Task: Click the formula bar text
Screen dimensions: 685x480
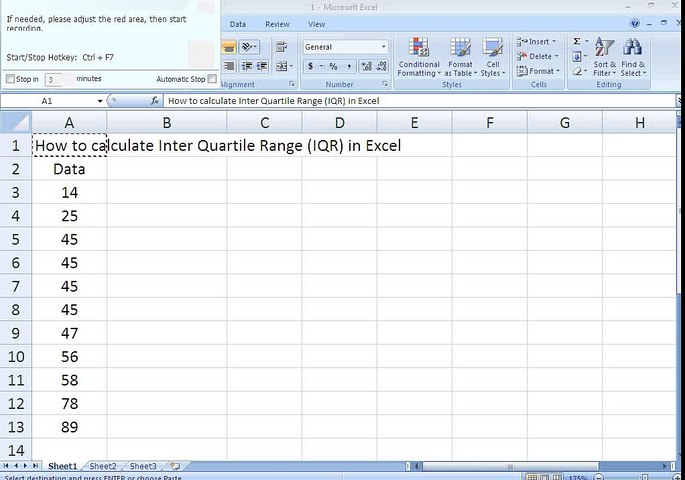Action: pyautogui.click(x=273, y=101)
